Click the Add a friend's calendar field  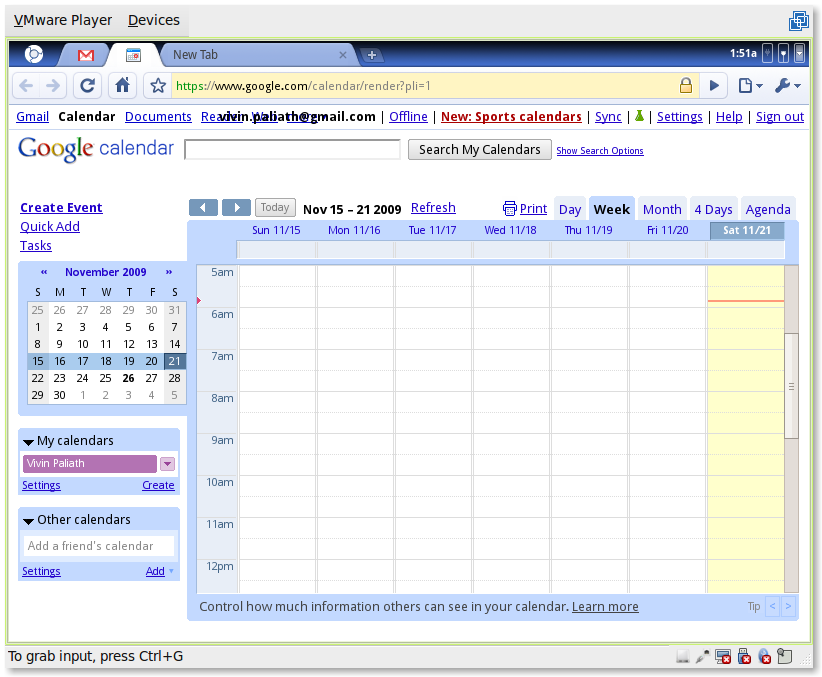98,546
